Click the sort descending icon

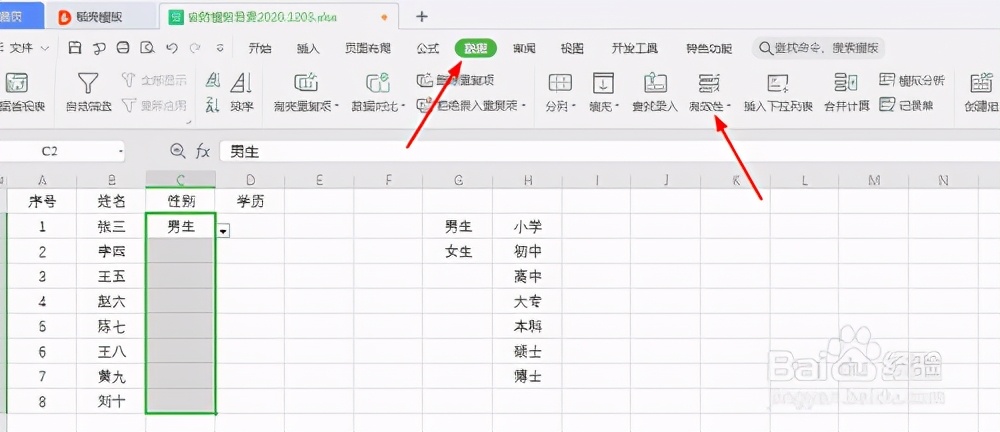(213, 105)
